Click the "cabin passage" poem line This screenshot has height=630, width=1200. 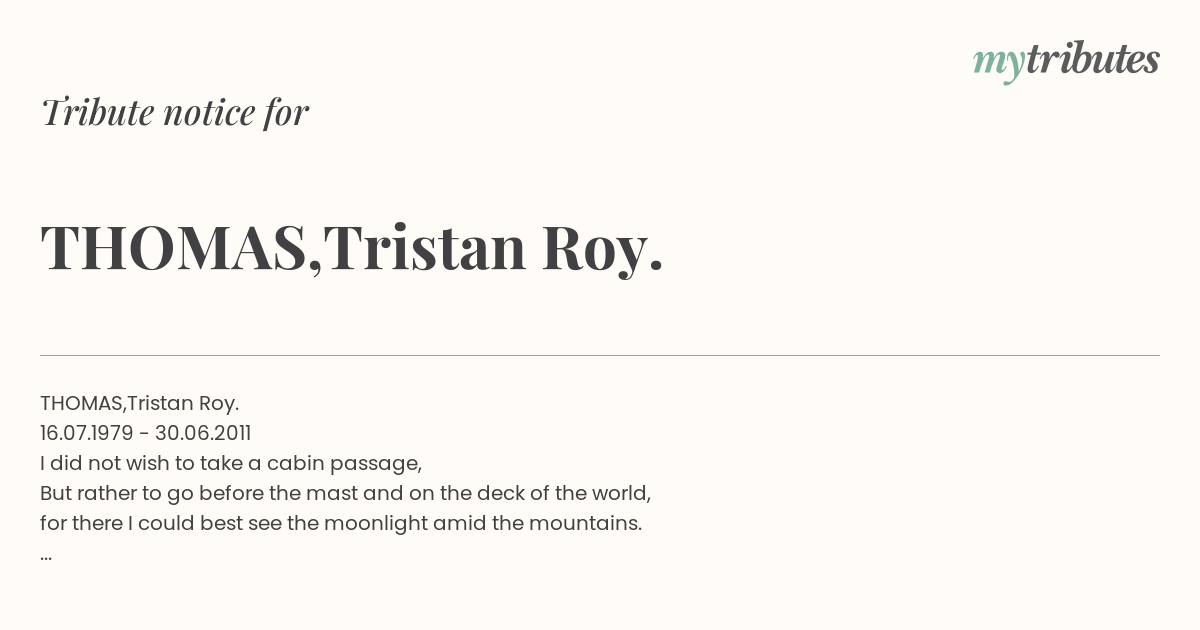[231, 463]
